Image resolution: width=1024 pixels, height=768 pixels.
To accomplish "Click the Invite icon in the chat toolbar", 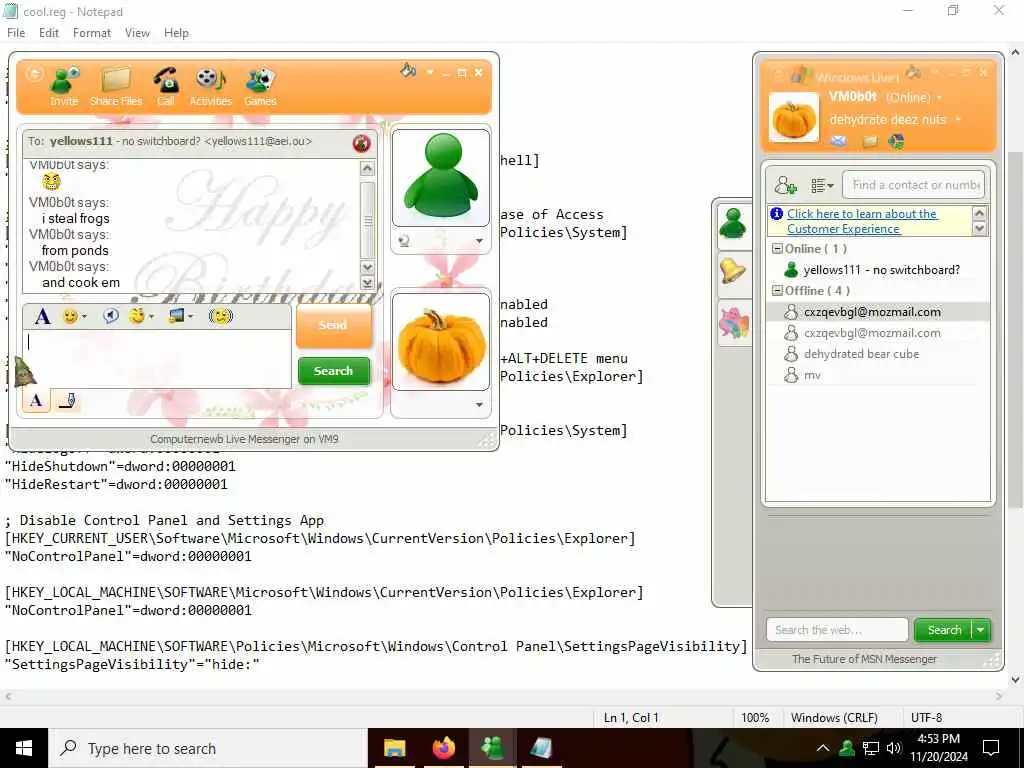I will [x=65, y=86].
